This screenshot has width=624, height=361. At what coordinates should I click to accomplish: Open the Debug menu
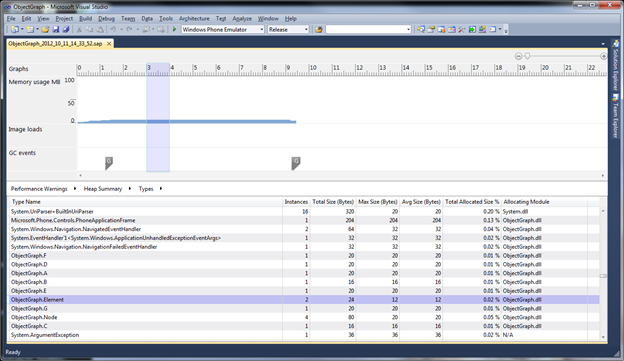tap(106, 19)
